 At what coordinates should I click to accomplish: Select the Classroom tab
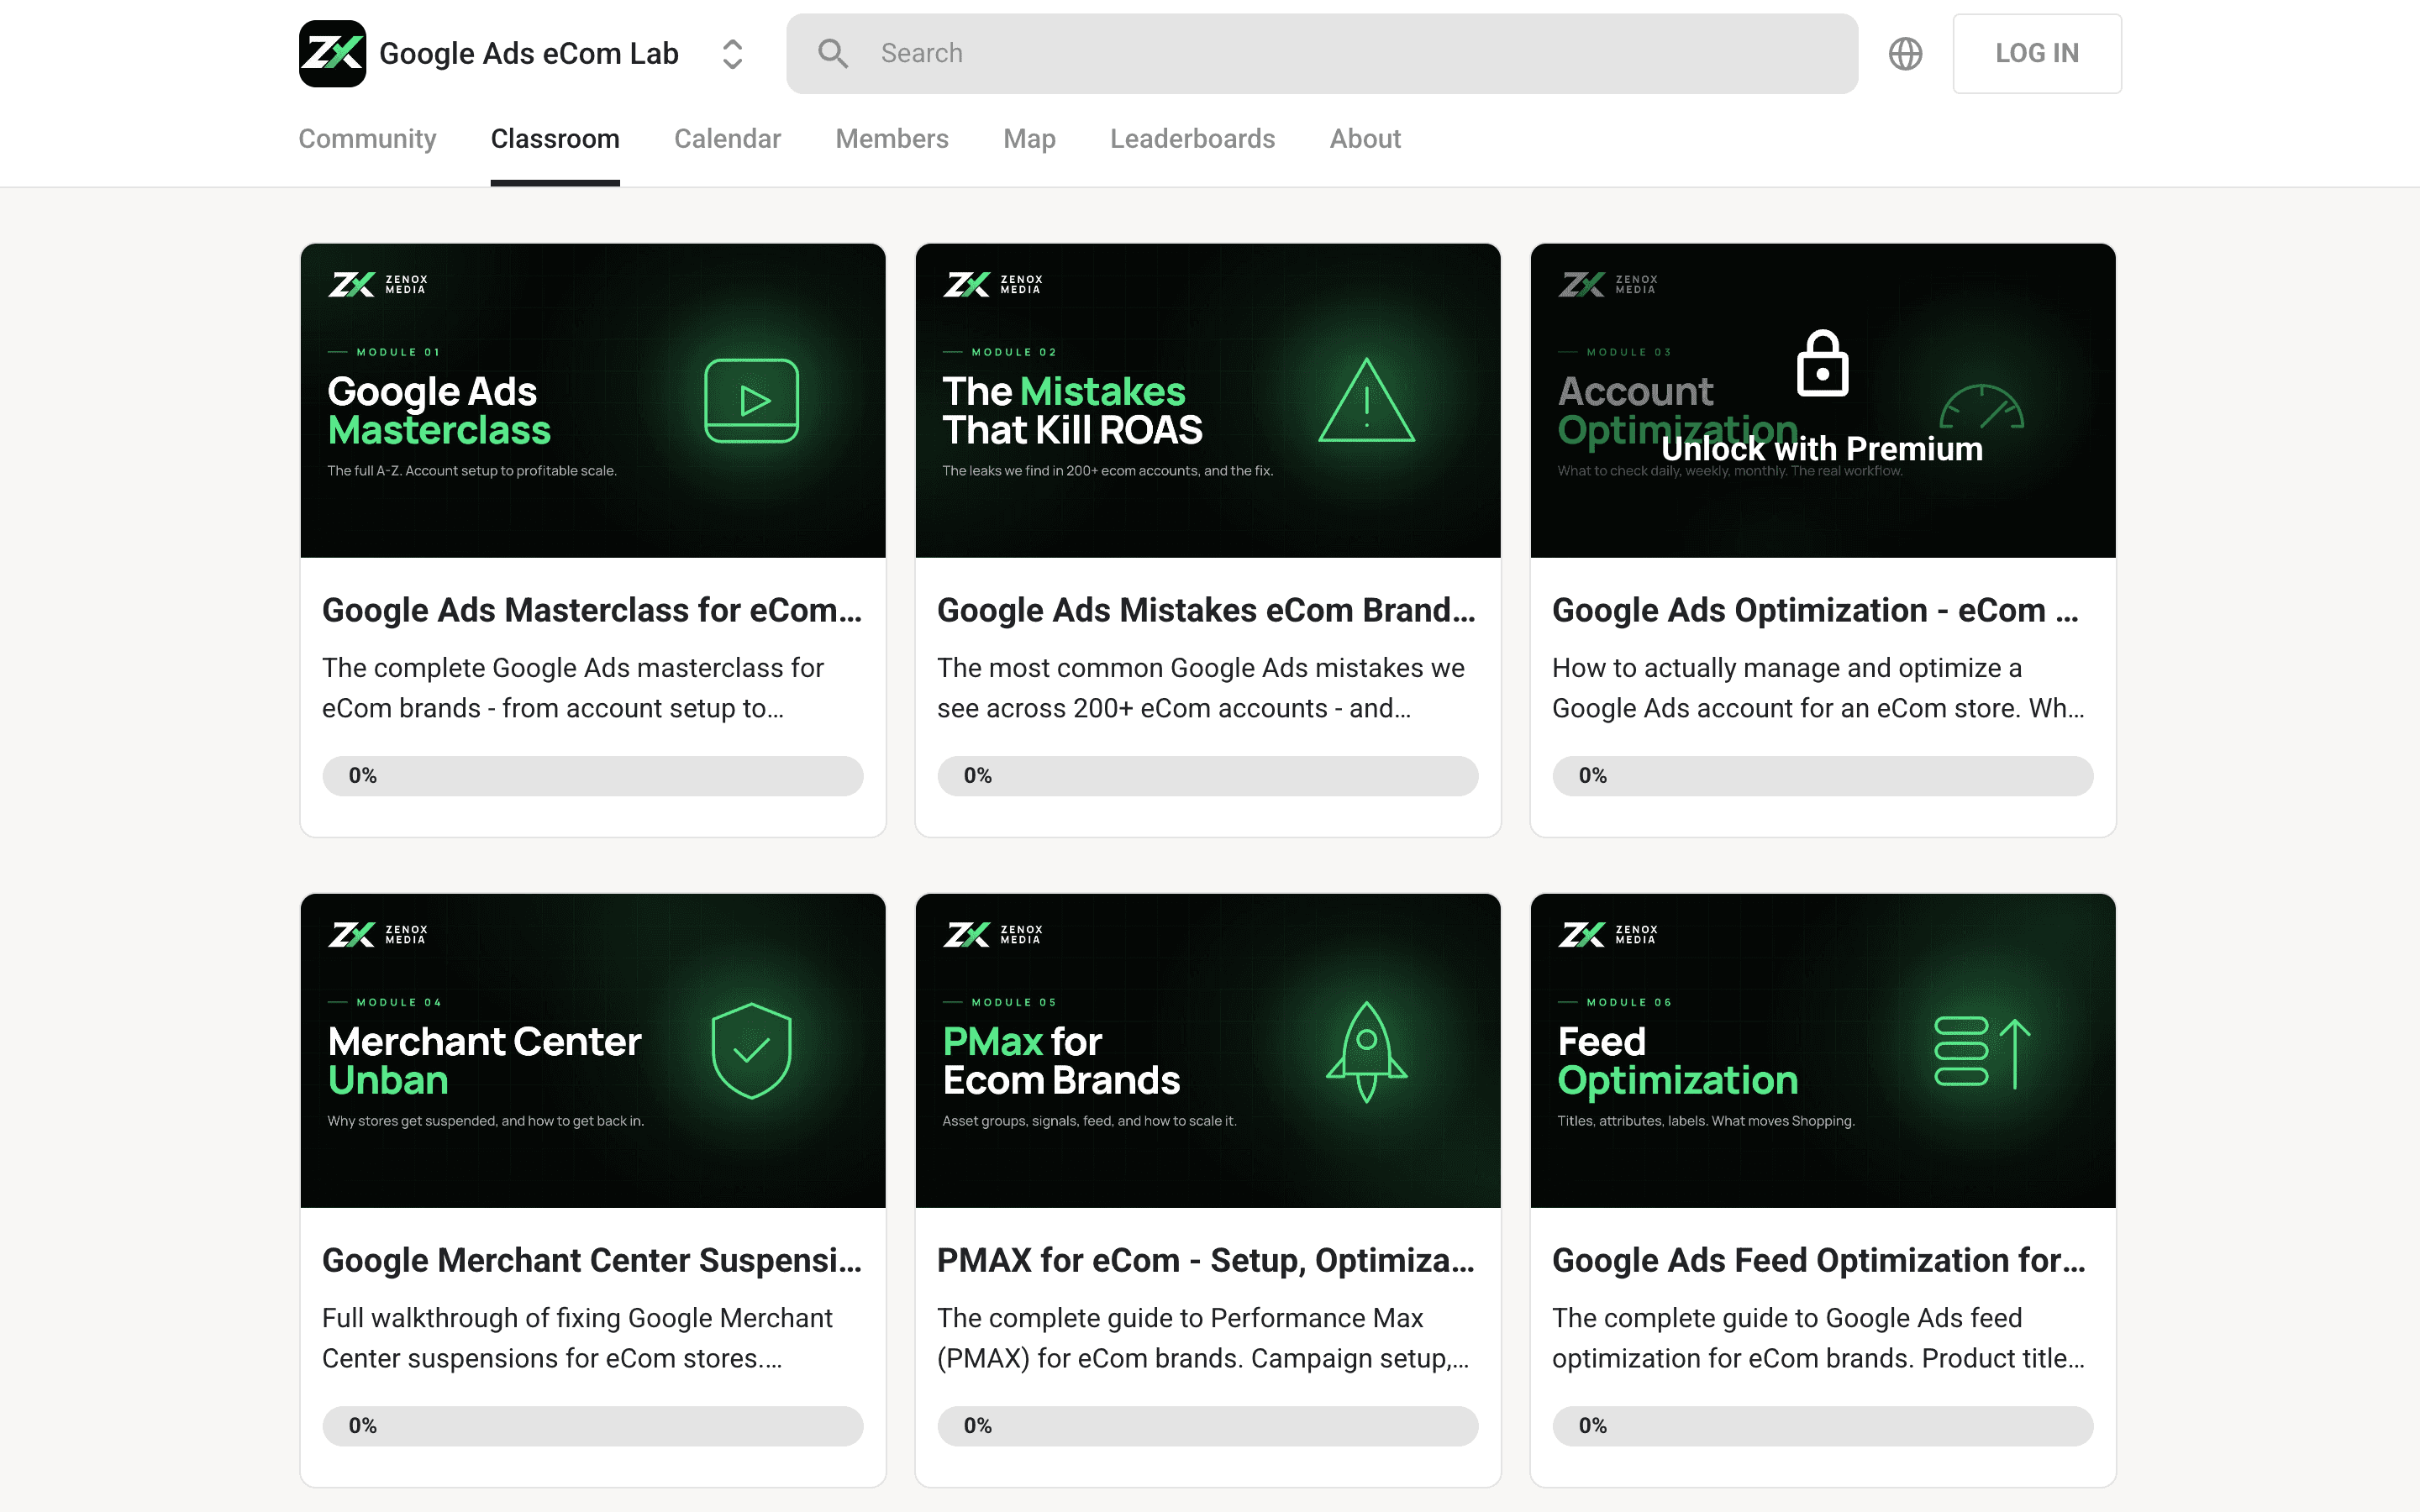(x=555, y=139)
